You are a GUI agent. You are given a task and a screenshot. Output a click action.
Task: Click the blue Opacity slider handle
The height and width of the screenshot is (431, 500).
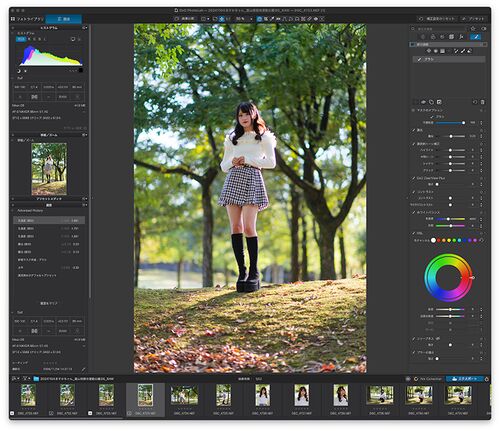[x=463, y=123]
